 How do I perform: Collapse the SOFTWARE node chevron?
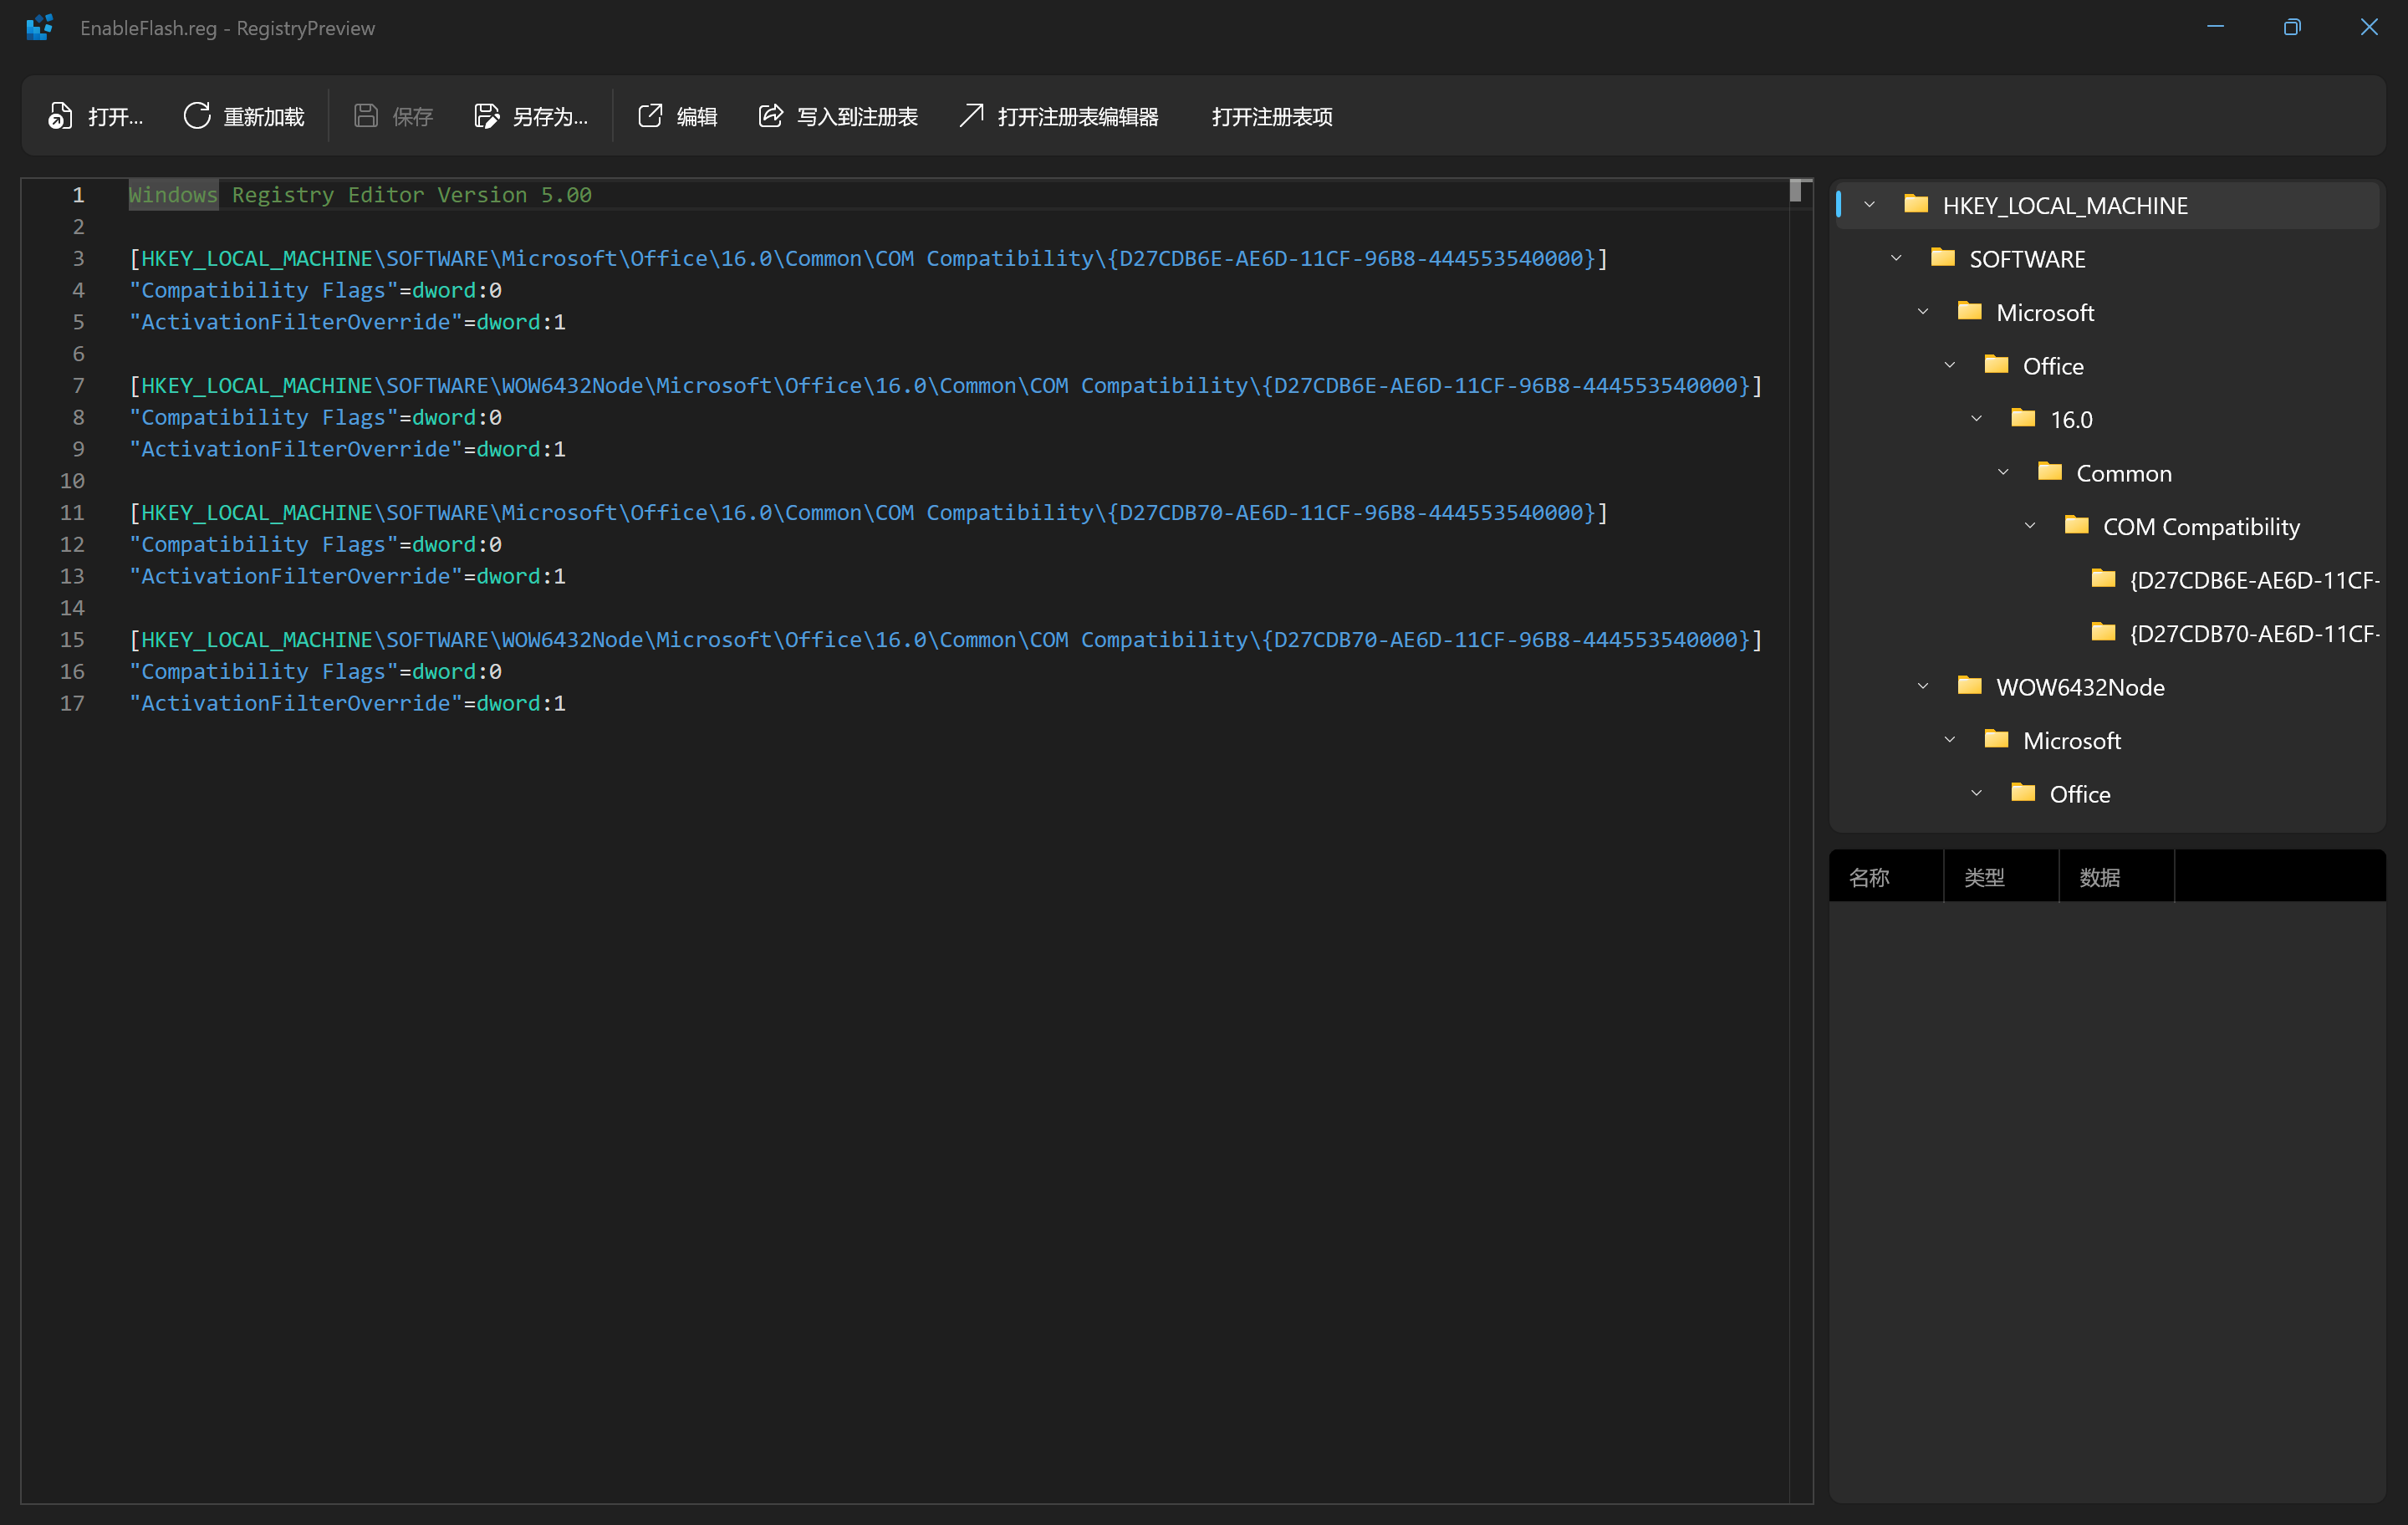point(1896,258)
